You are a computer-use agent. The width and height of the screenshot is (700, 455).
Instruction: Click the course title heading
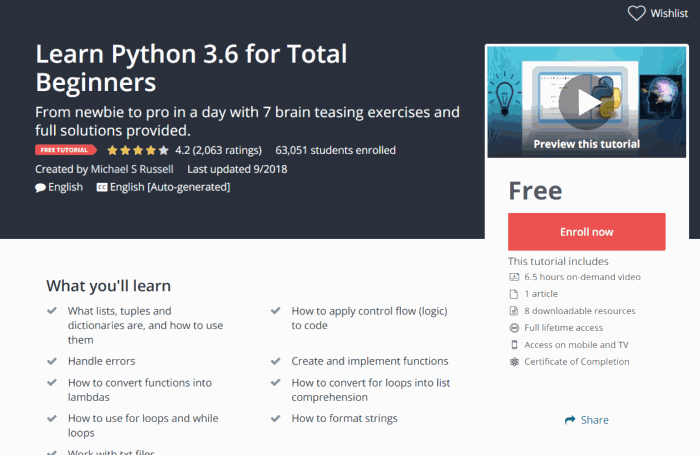pyautogui.click(x=191, y=67)
